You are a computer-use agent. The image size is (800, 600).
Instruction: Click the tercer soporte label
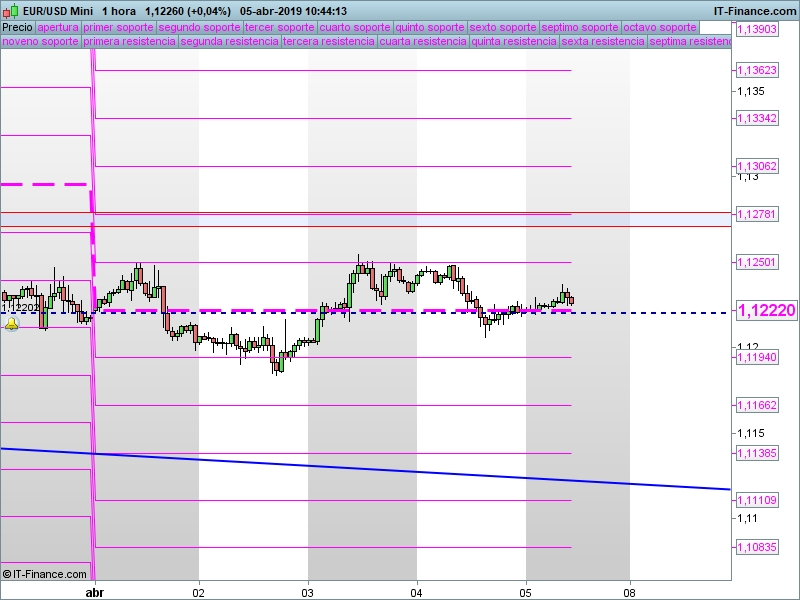(x=280, y=28)
